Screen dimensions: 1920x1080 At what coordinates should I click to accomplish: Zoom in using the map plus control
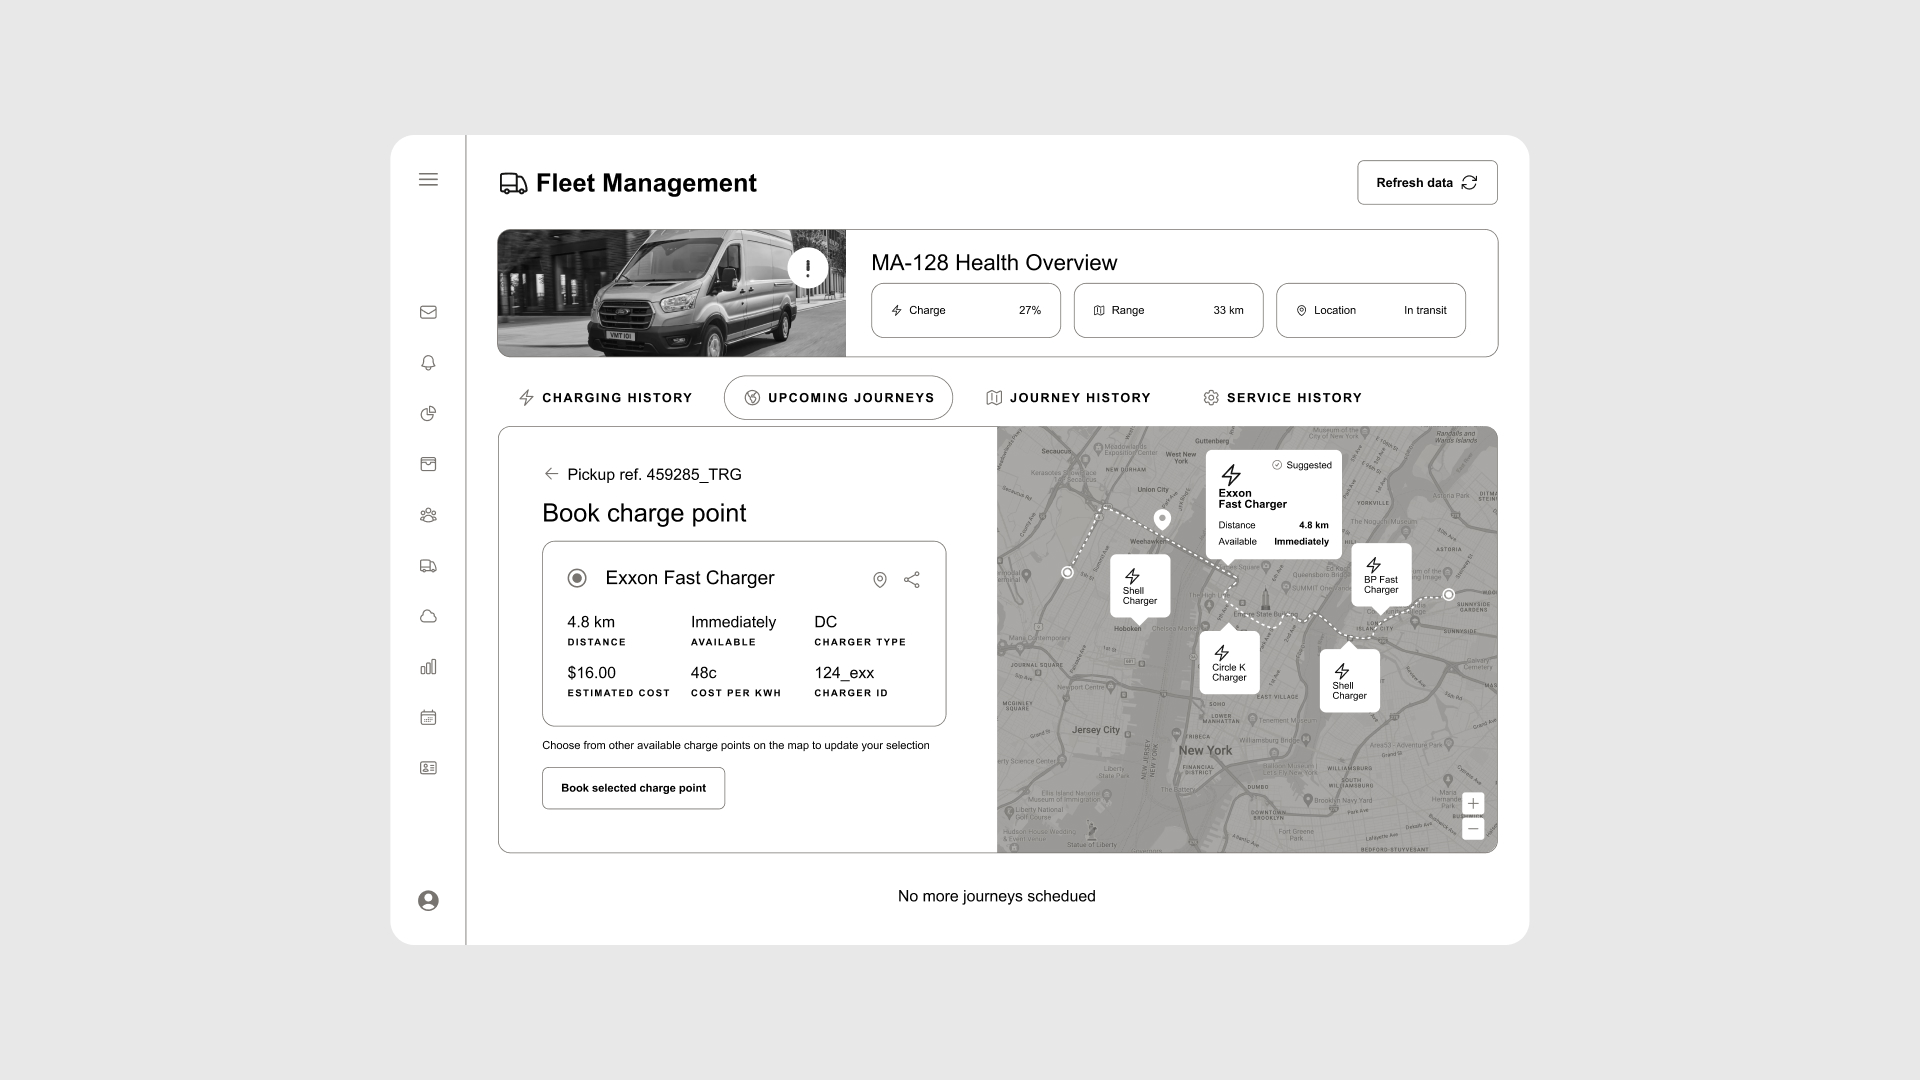coord(1472,804)
